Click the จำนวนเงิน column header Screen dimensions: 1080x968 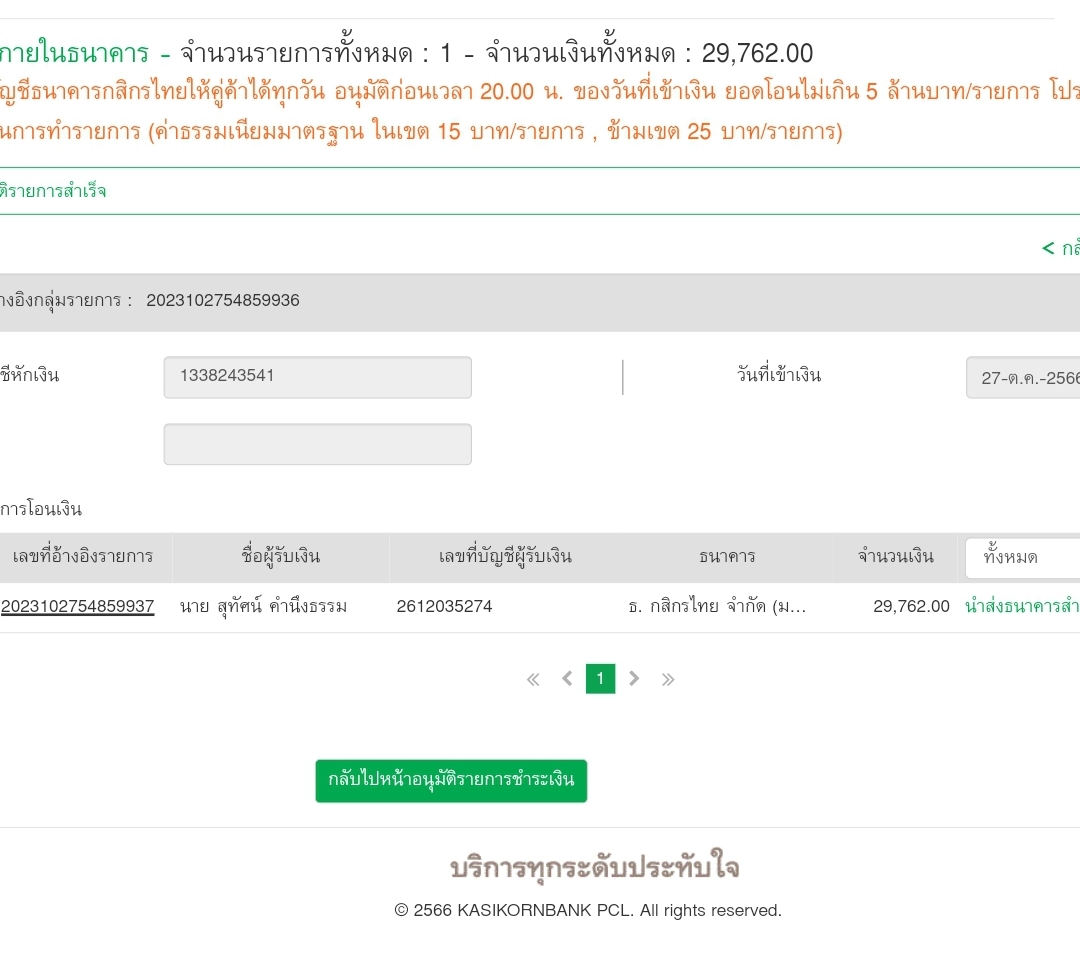click(x=895, y=557)
